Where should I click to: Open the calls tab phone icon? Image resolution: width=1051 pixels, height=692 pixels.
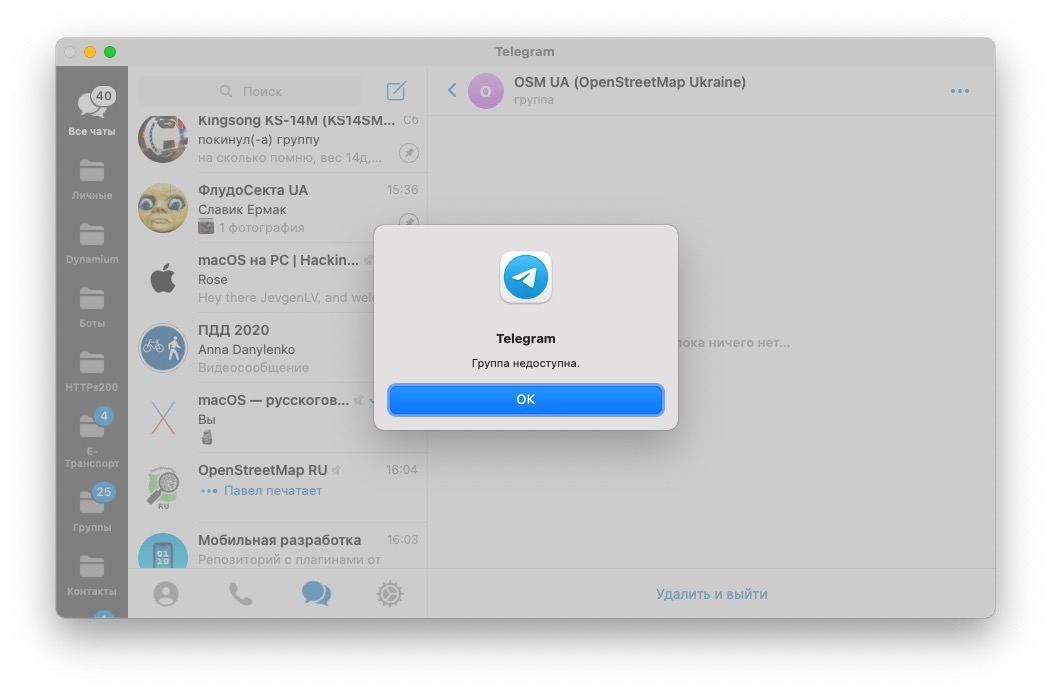point(241,594)
